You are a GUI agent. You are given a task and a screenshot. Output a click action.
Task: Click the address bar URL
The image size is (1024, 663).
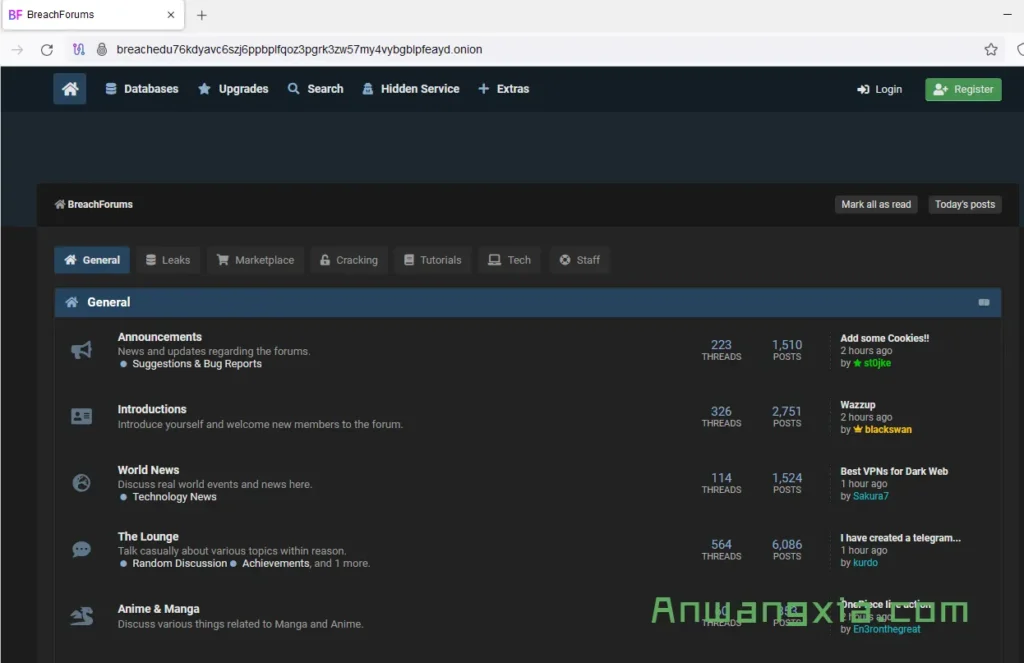point(299,50)
